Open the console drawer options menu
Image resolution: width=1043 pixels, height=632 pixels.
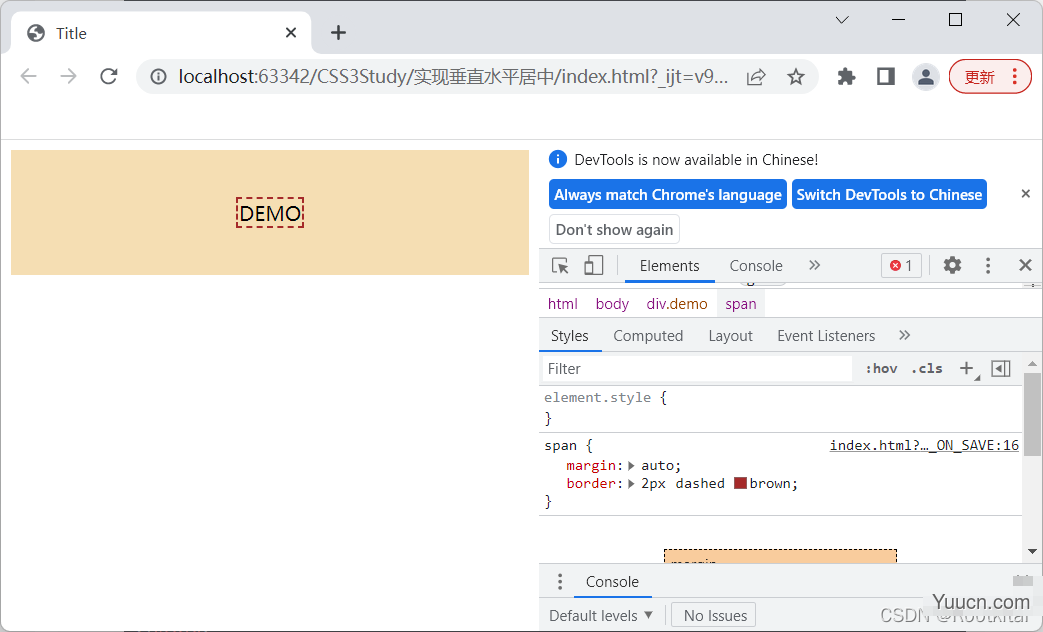coord(559,581)
